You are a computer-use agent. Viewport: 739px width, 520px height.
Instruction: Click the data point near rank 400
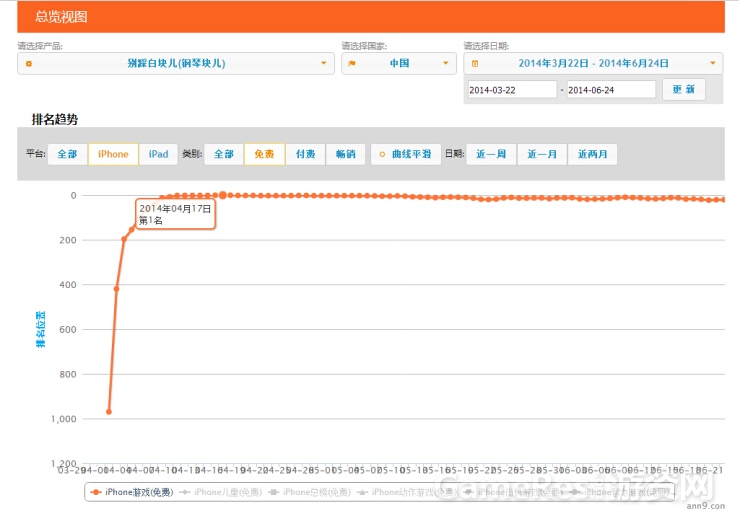[116, 289]
